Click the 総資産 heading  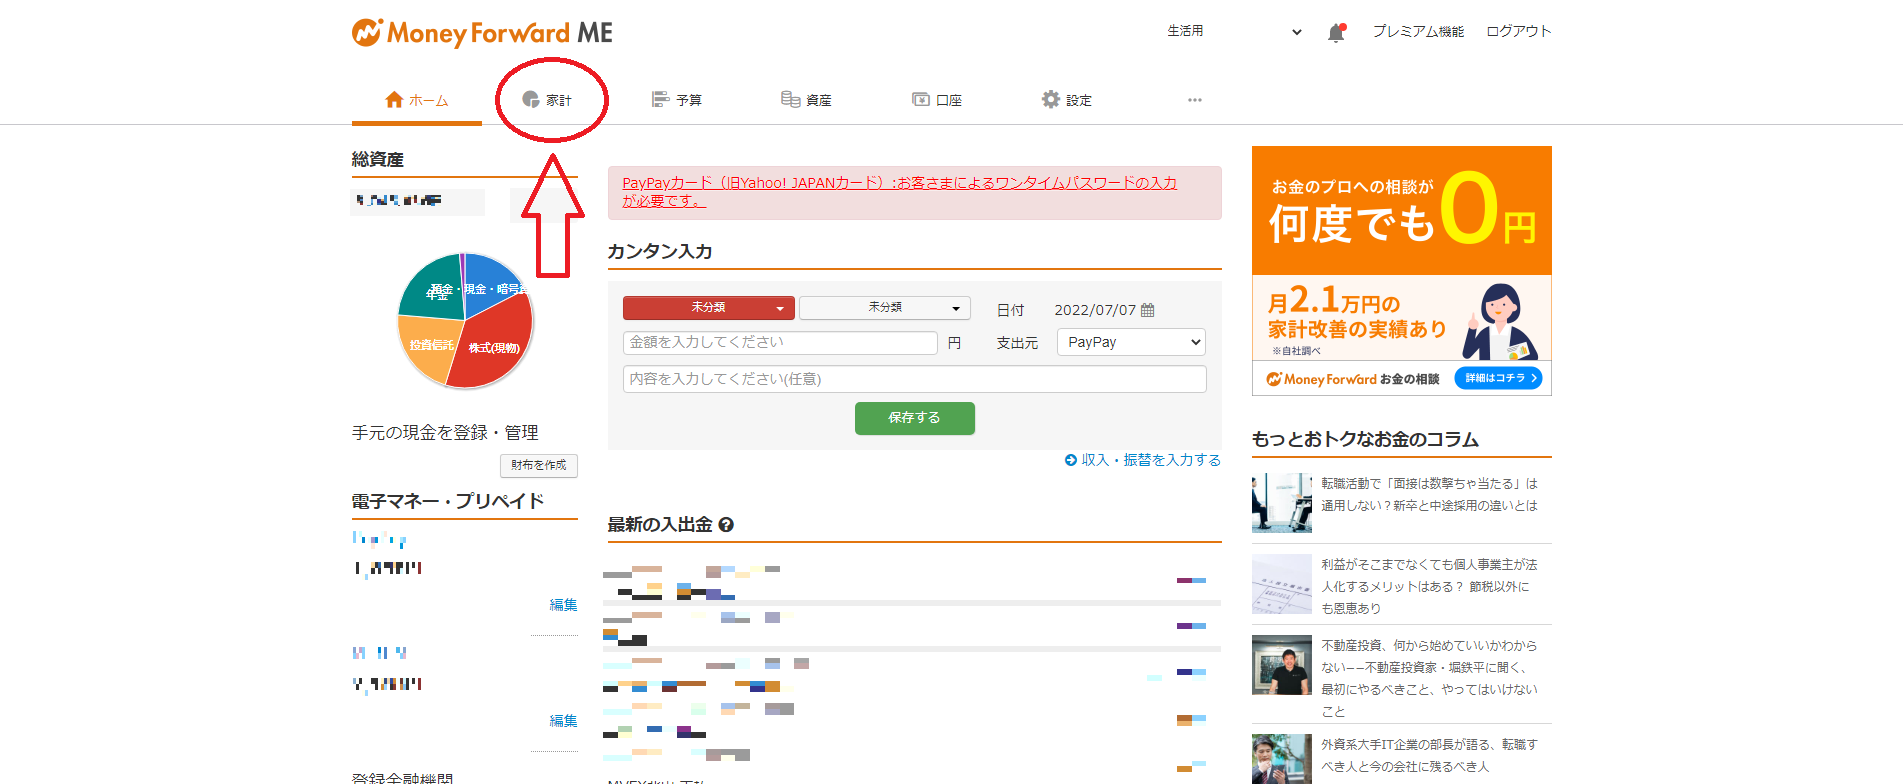(378, 159)
